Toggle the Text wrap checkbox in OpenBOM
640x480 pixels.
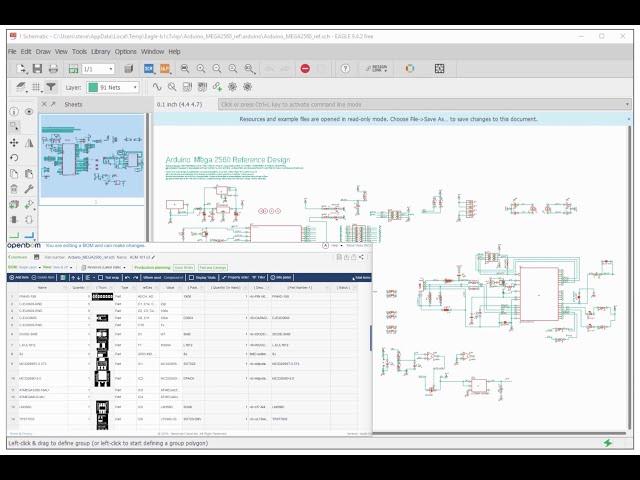(x=100, y=278)
